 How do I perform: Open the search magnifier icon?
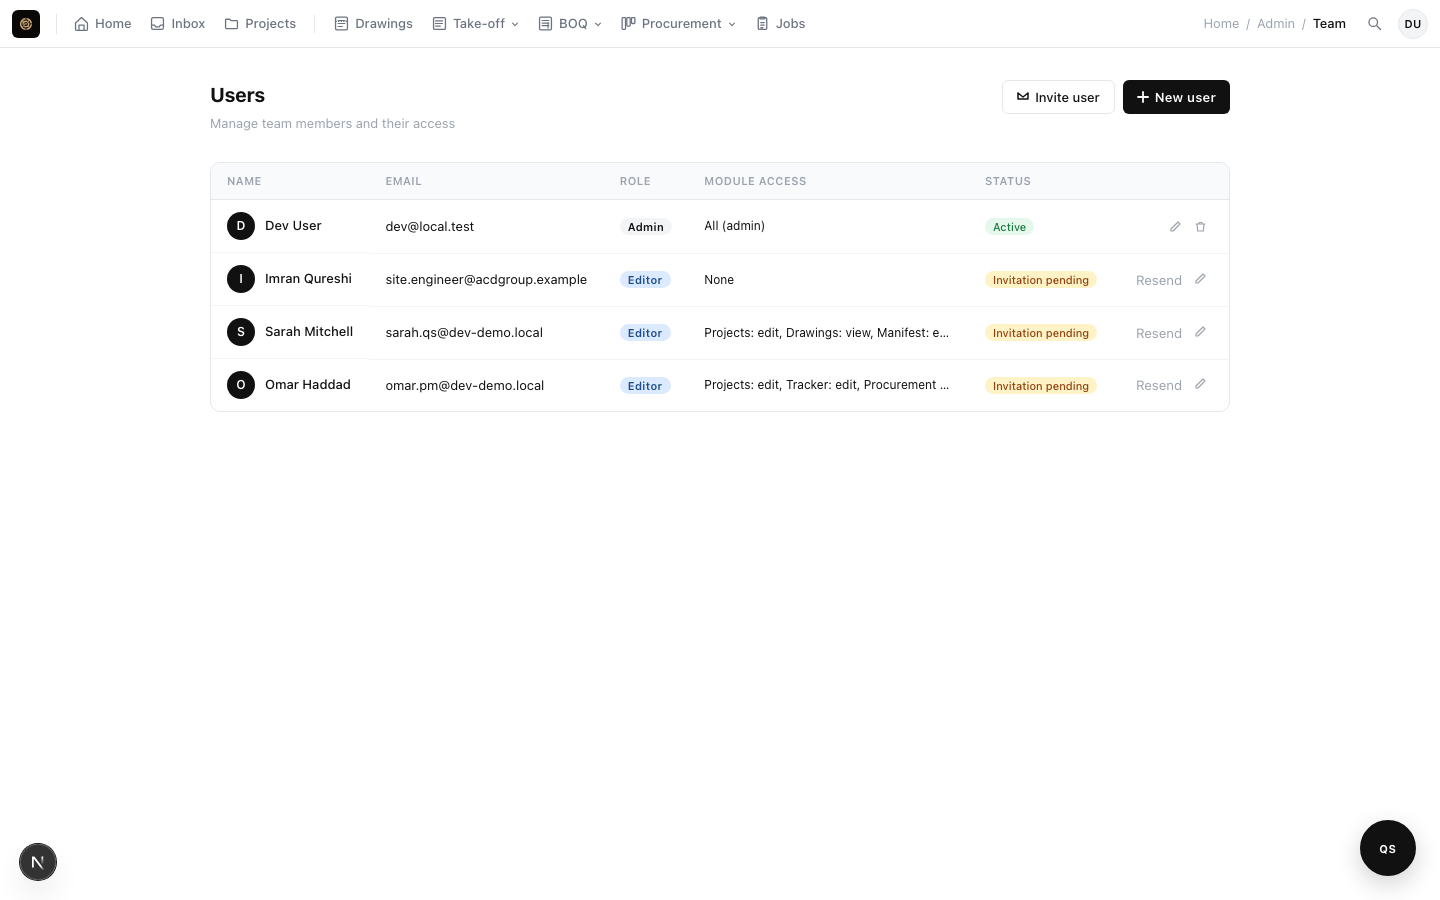coord(1375,24)
